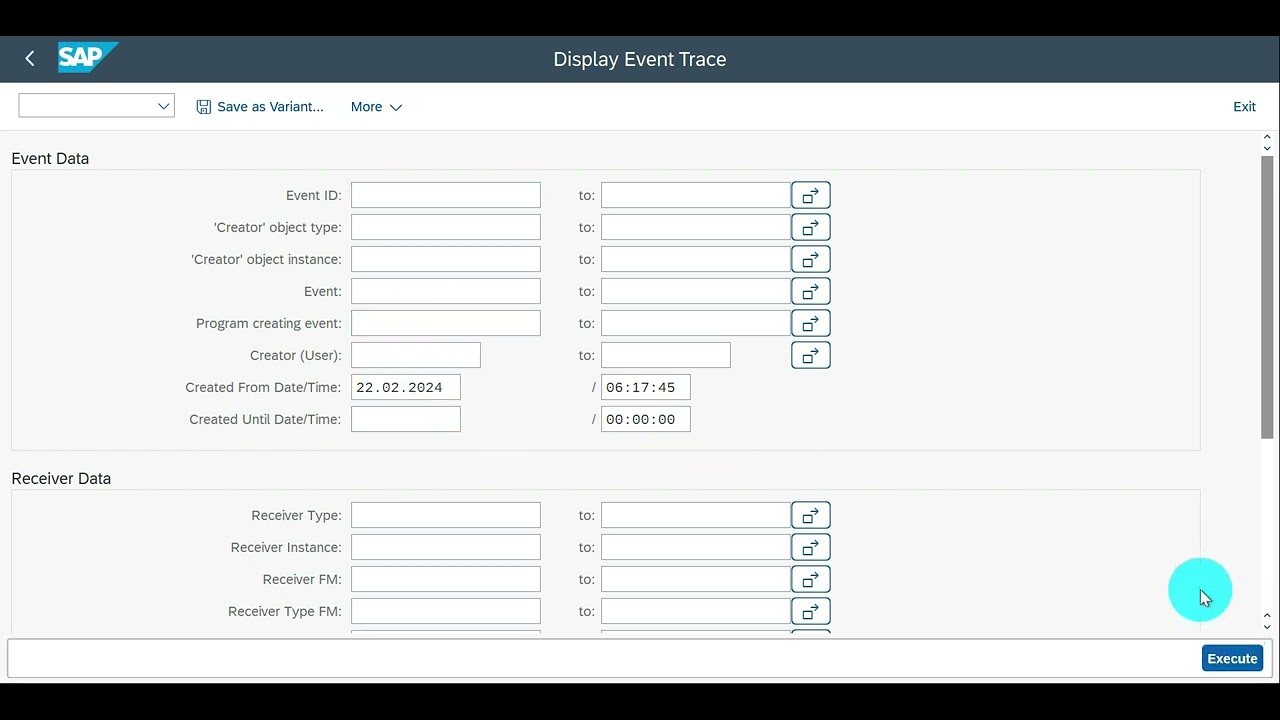Open multiple selection for Receiver Instance
The height and width of the screenshot is (720, 1280).
811,547
